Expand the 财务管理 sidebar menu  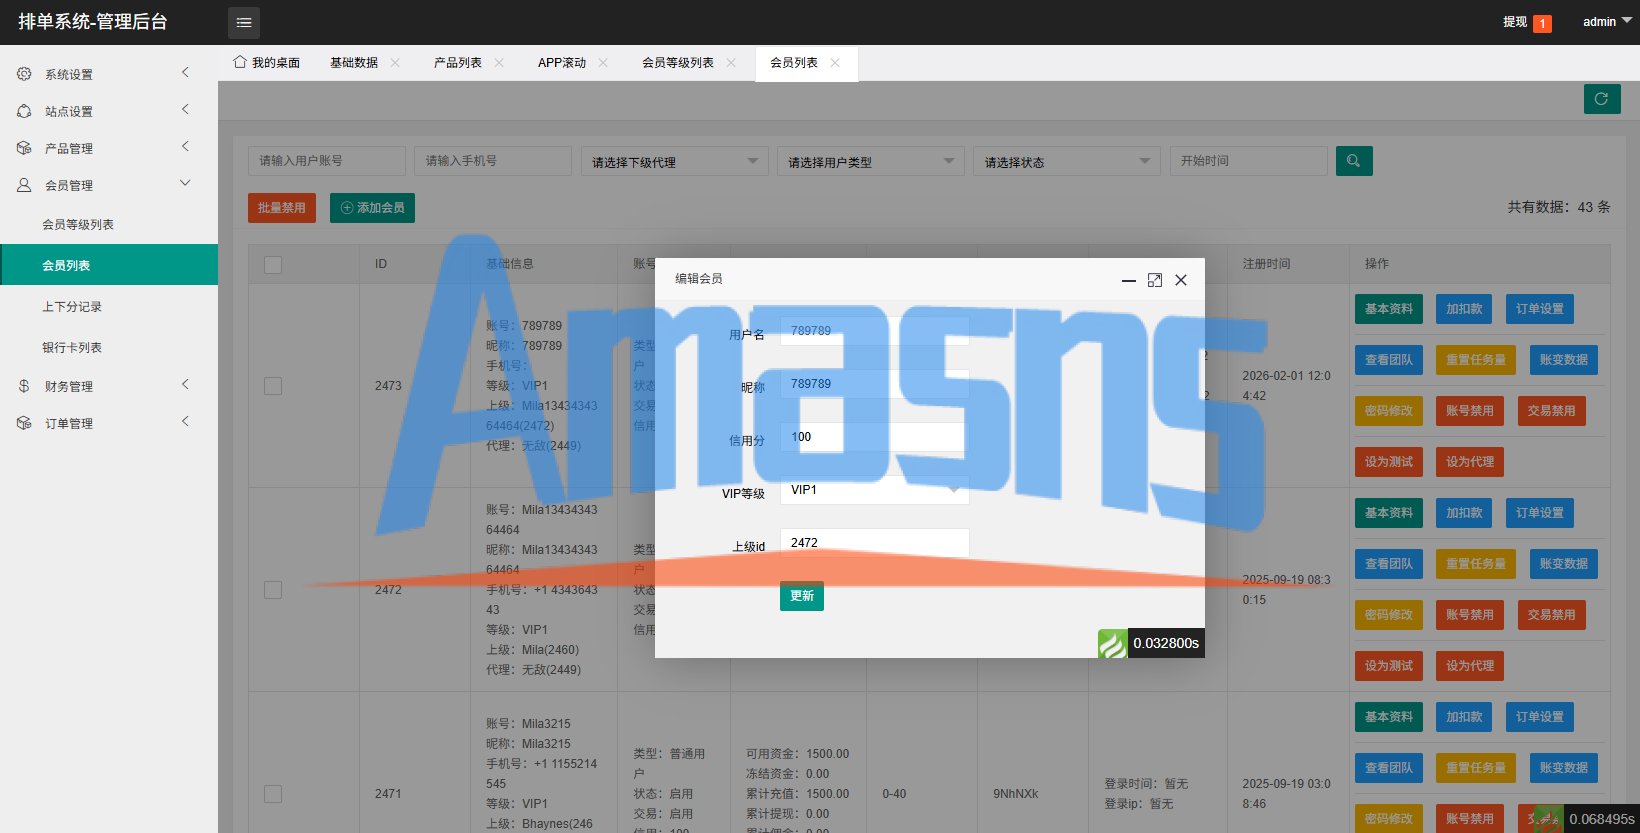point(109,386)
